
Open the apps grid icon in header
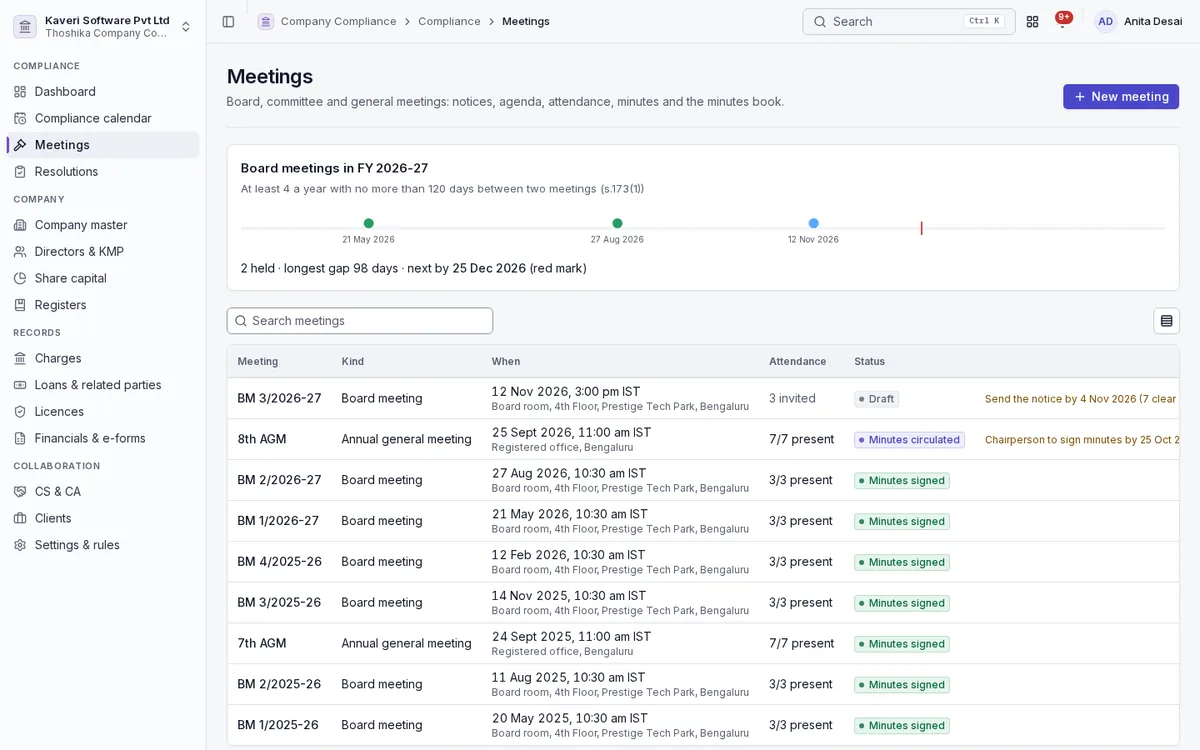point(1032,21)
